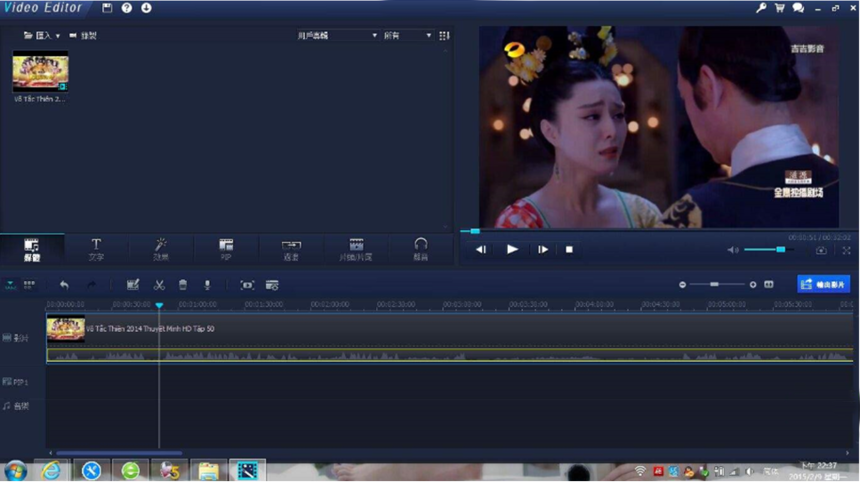The image size is (860, 482).
Task: Click the Edit clip icon in the timeline toolbar
Action: [133, 285]
